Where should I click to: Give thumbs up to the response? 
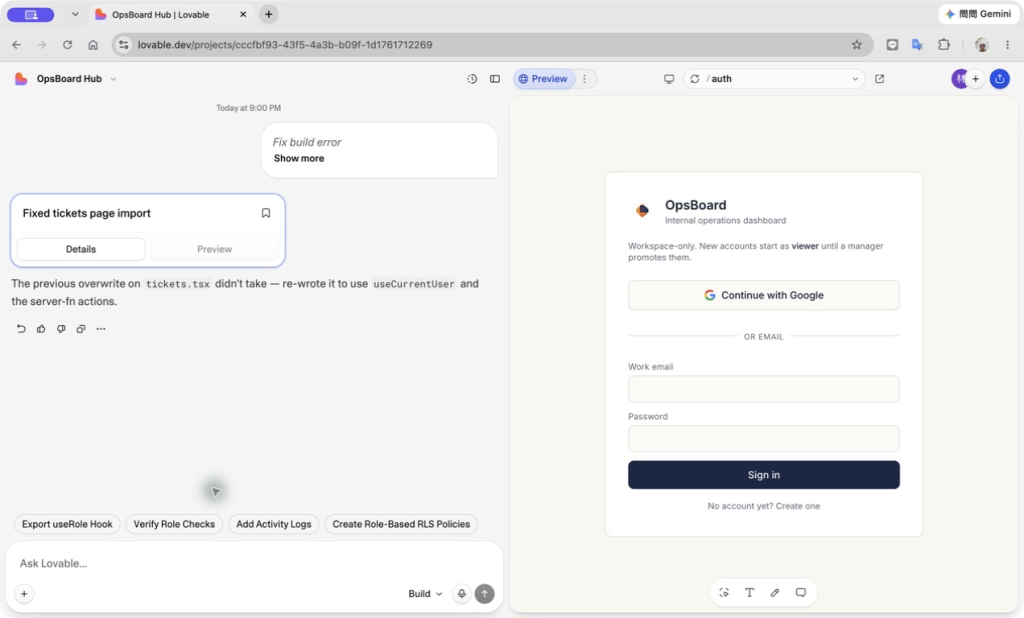[x=41, y=329]
